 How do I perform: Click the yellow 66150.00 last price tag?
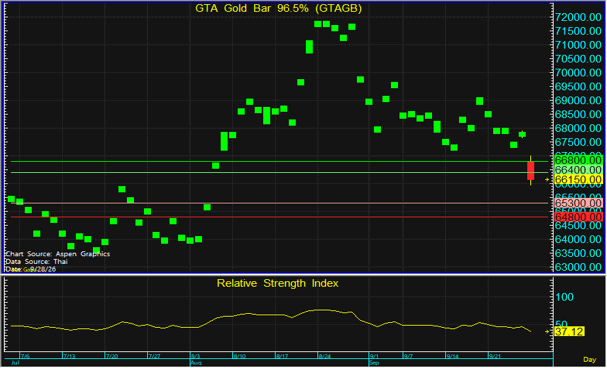click(x=578, y=180)
